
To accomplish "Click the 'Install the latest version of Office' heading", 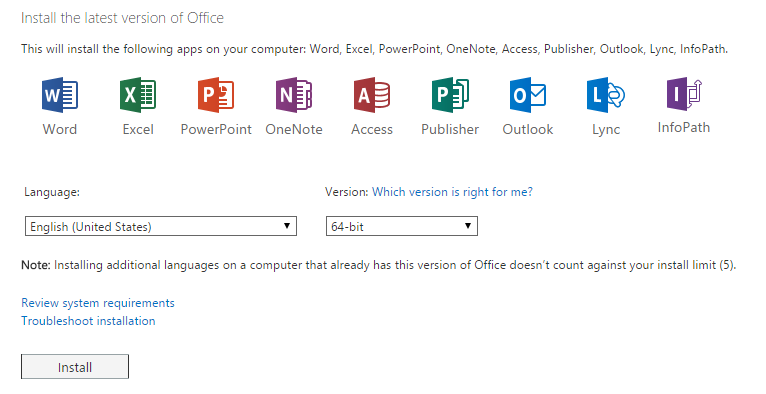I will [x=122, y=18].
